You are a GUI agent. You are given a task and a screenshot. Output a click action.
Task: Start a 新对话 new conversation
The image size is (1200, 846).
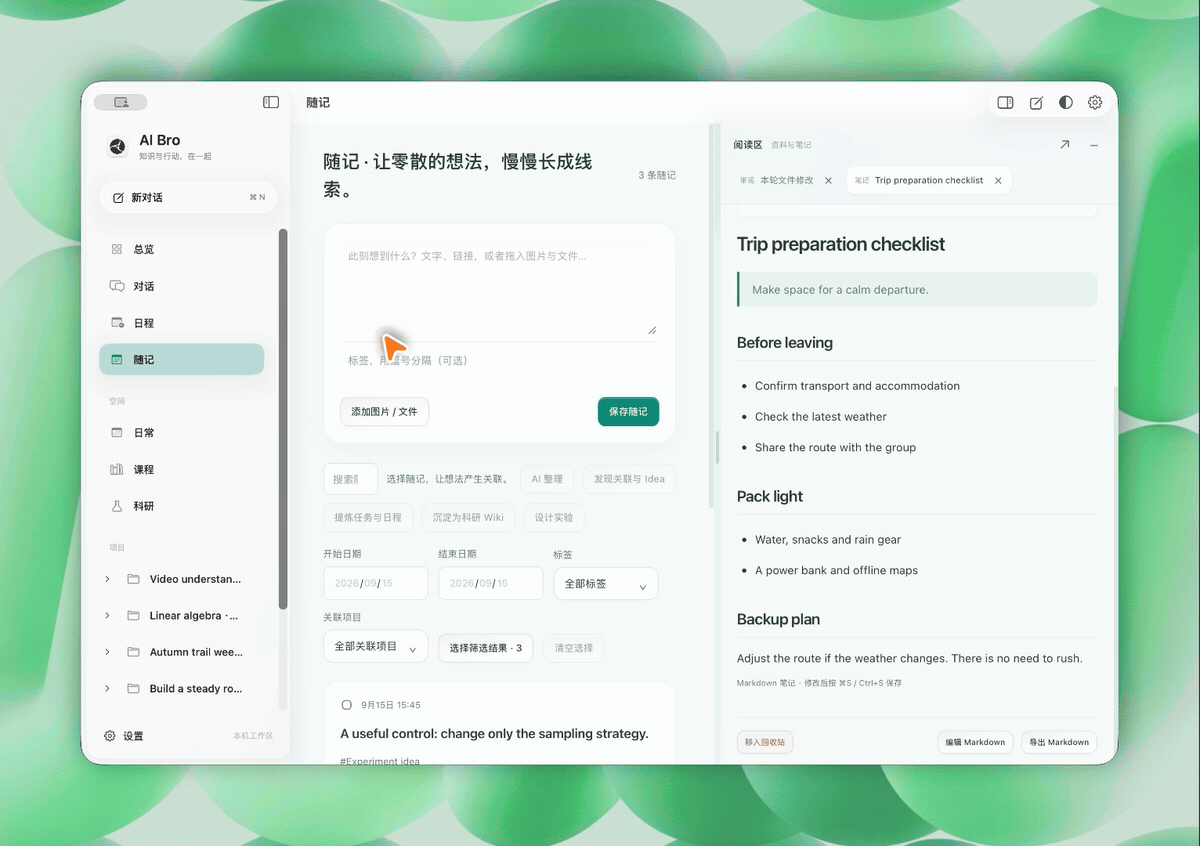[x=188, y=197]
